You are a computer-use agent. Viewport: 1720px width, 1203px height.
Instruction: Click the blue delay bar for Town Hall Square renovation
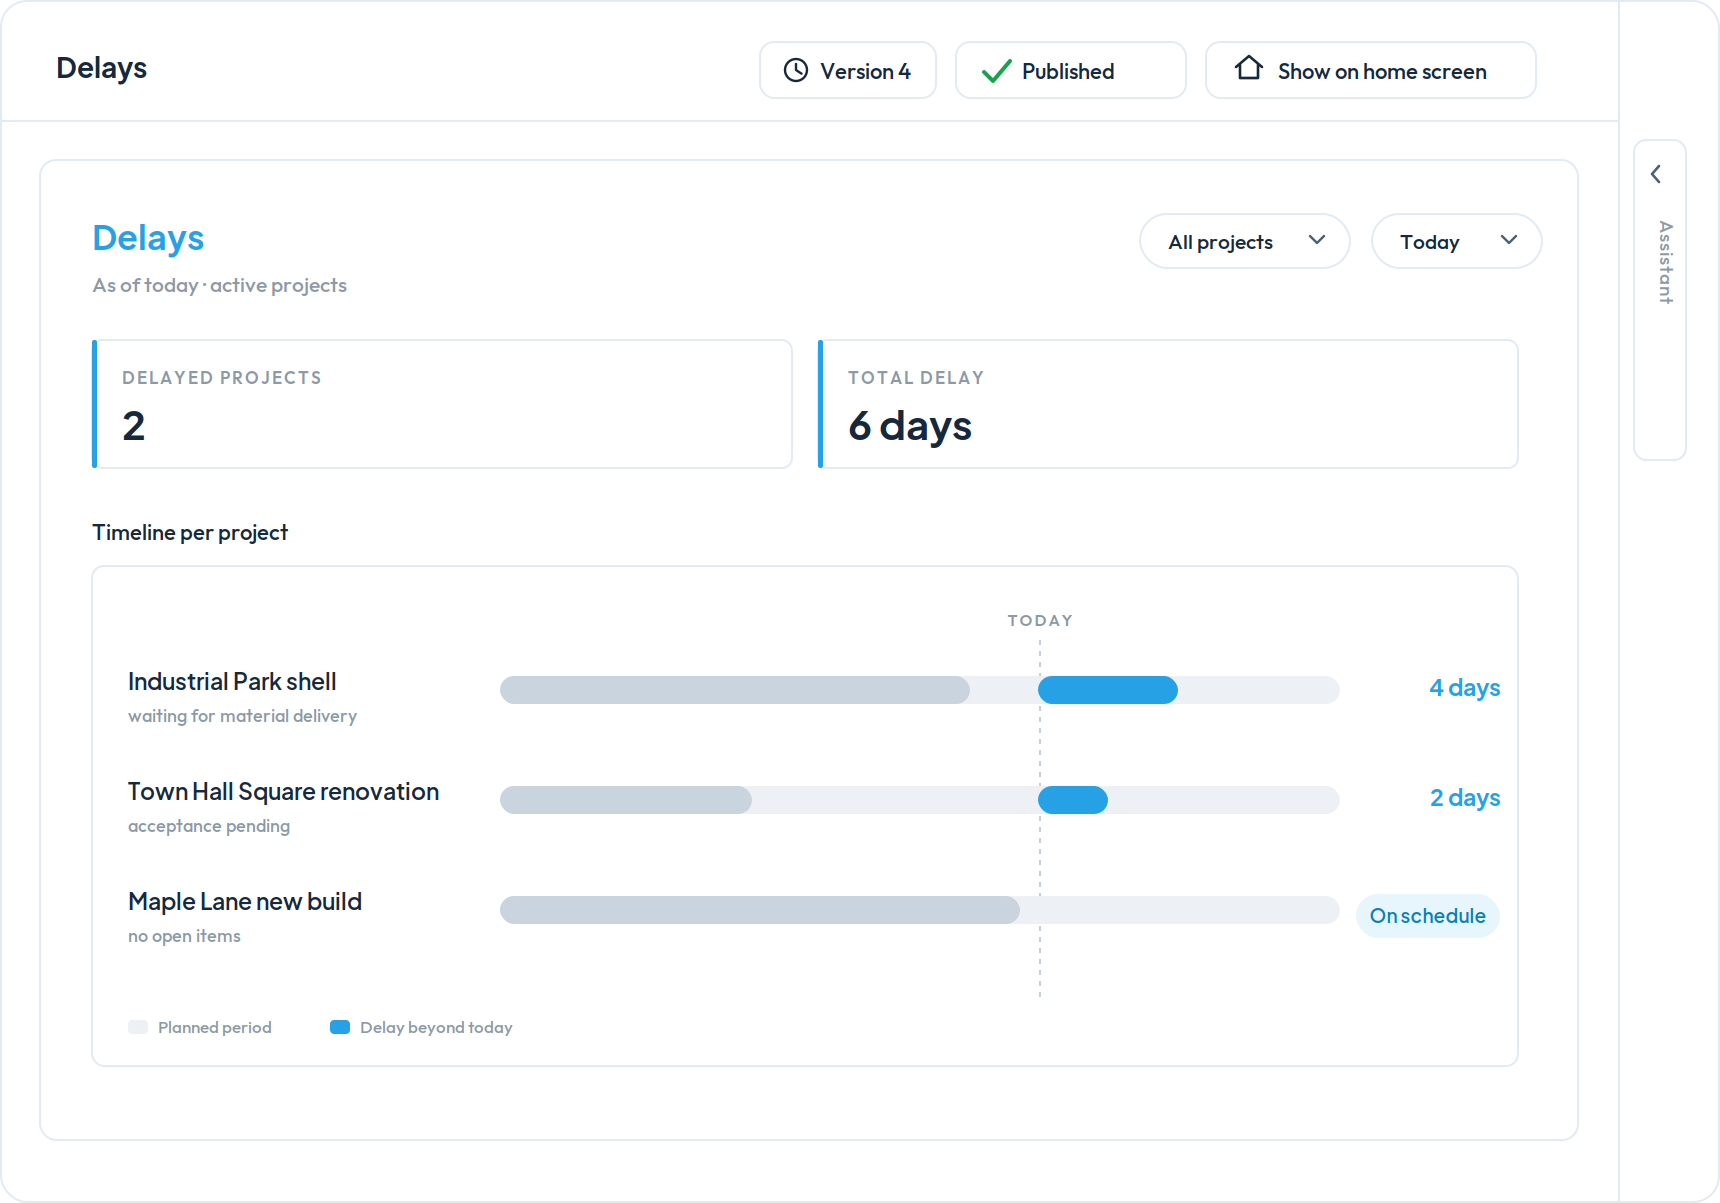1073,800
